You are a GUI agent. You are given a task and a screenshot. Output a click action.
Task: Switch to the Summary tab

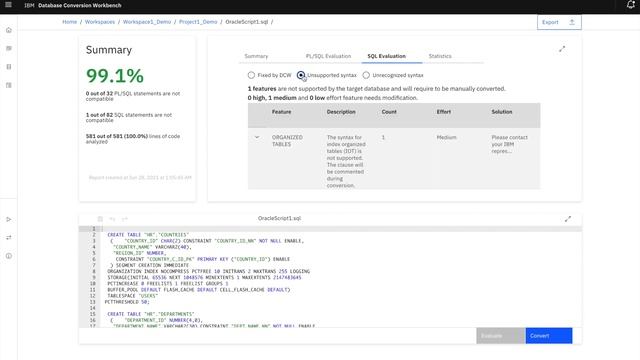pyautogui.click(x=256, y=56)
